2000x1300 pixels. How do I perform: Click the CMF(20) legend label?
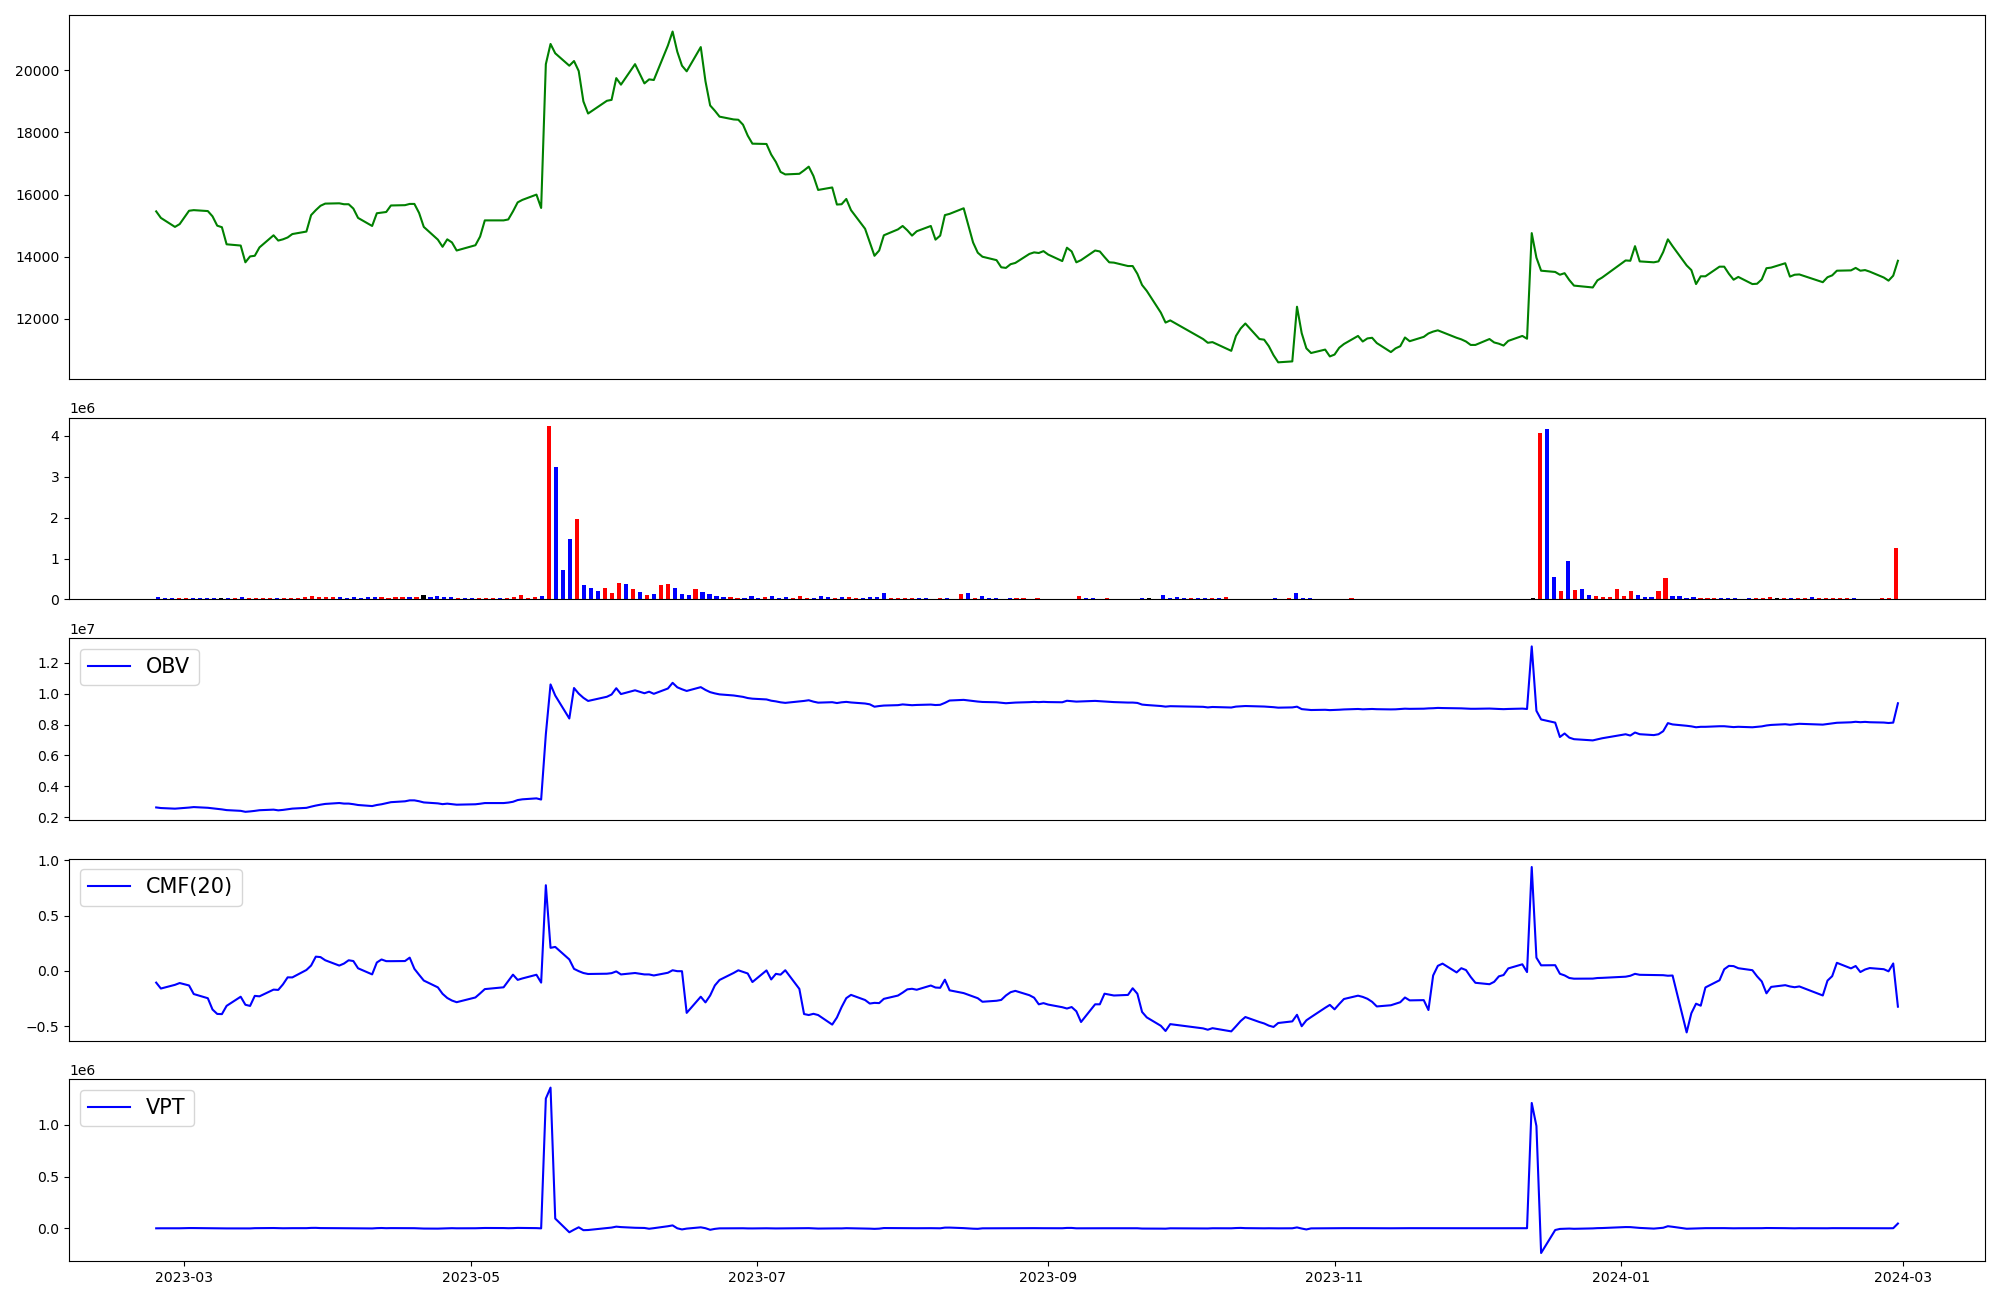[188, 886]
